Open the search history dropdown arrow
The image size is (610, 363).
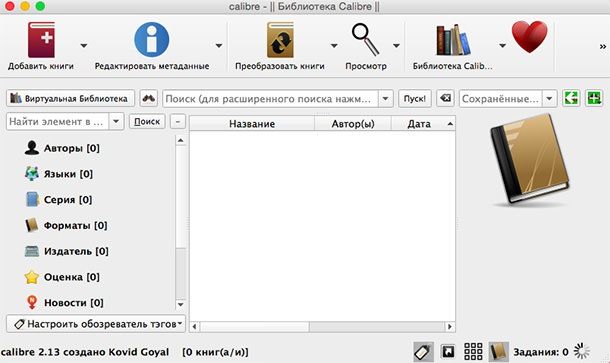click(386, 98)
